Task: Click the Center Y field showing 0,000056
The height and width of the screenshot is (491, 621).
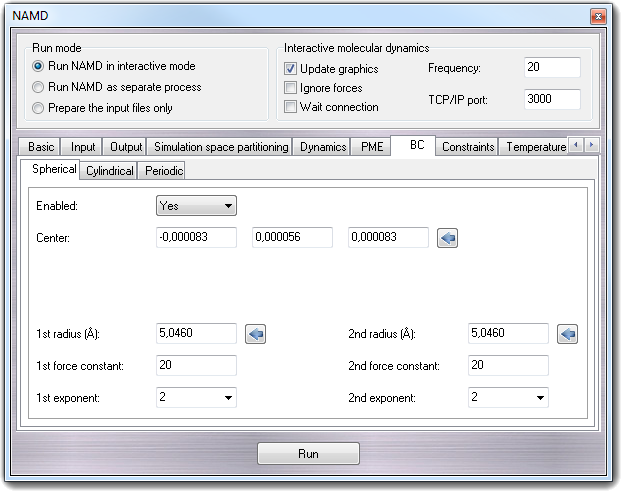Action: click(292, 237)
